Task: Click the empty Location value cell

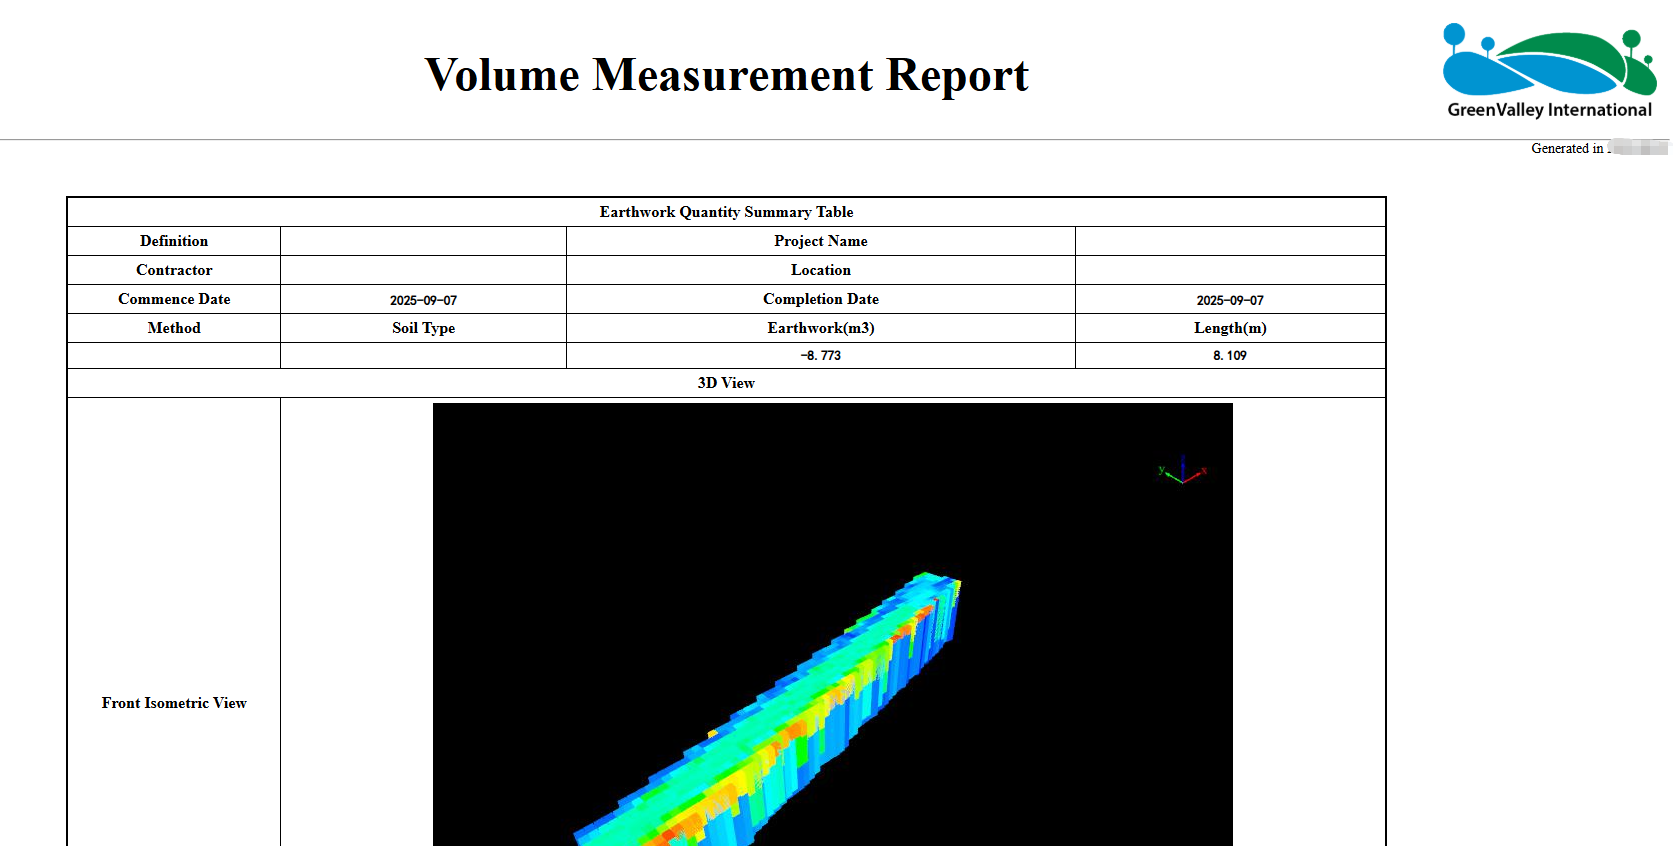Action: (1229, 270)
